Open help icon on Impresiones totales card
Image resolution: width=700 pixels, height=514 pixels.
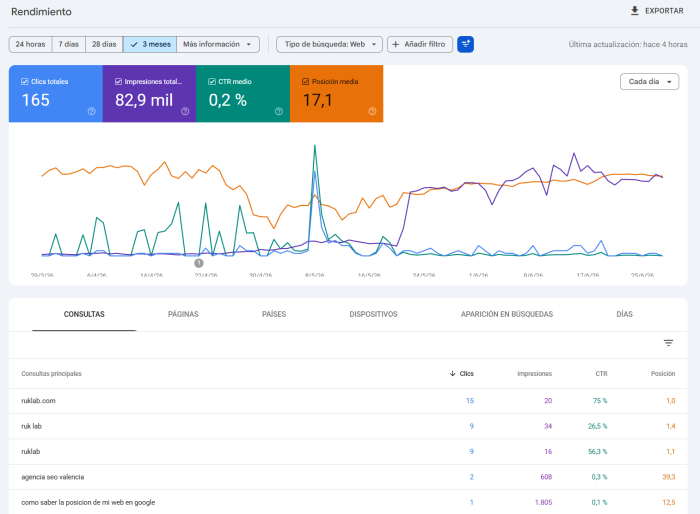click(x=185, y=111)
